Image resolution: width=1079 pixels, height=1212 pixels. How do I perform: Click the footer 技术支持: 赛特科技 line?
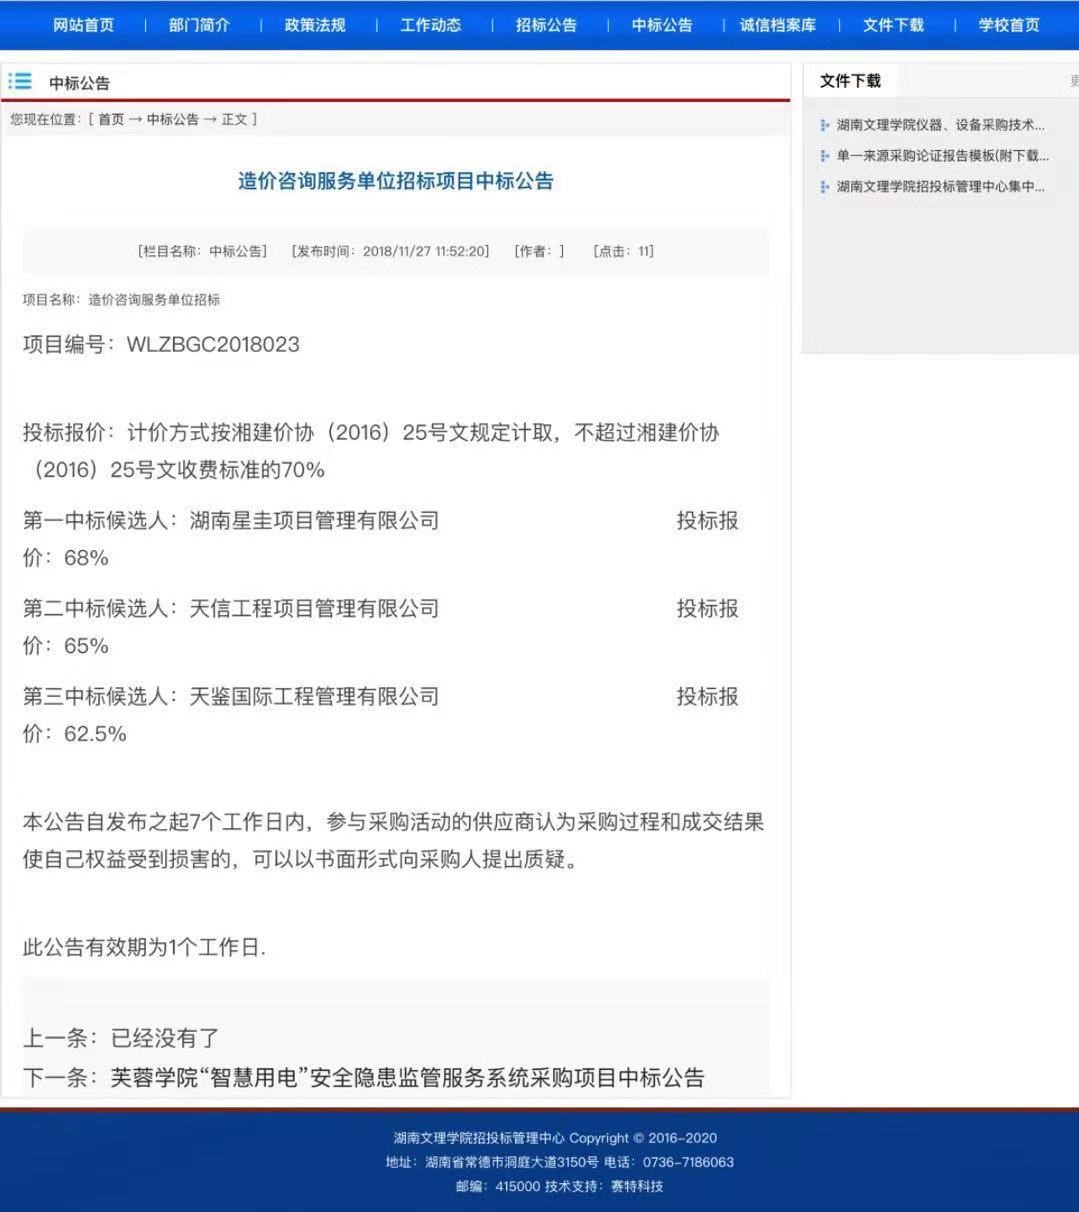point(604,1186)
